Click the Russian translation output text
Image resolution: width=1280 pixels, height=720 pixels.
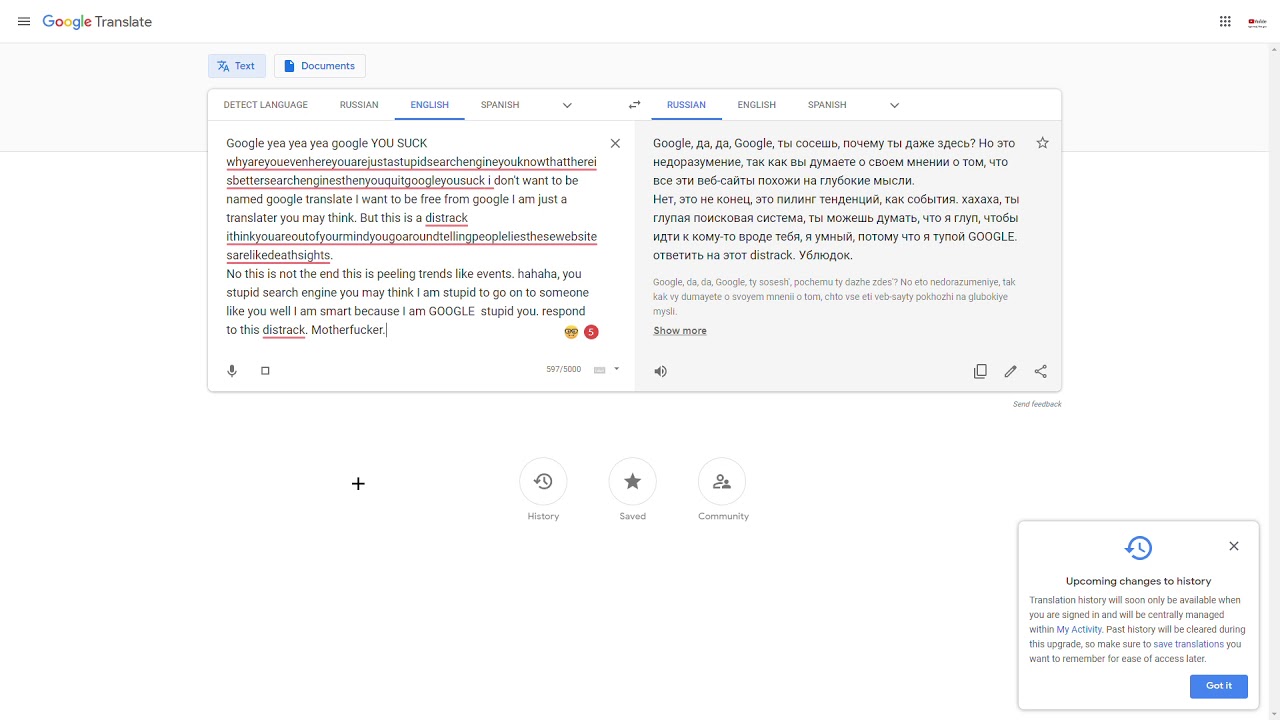coord(836,199)
